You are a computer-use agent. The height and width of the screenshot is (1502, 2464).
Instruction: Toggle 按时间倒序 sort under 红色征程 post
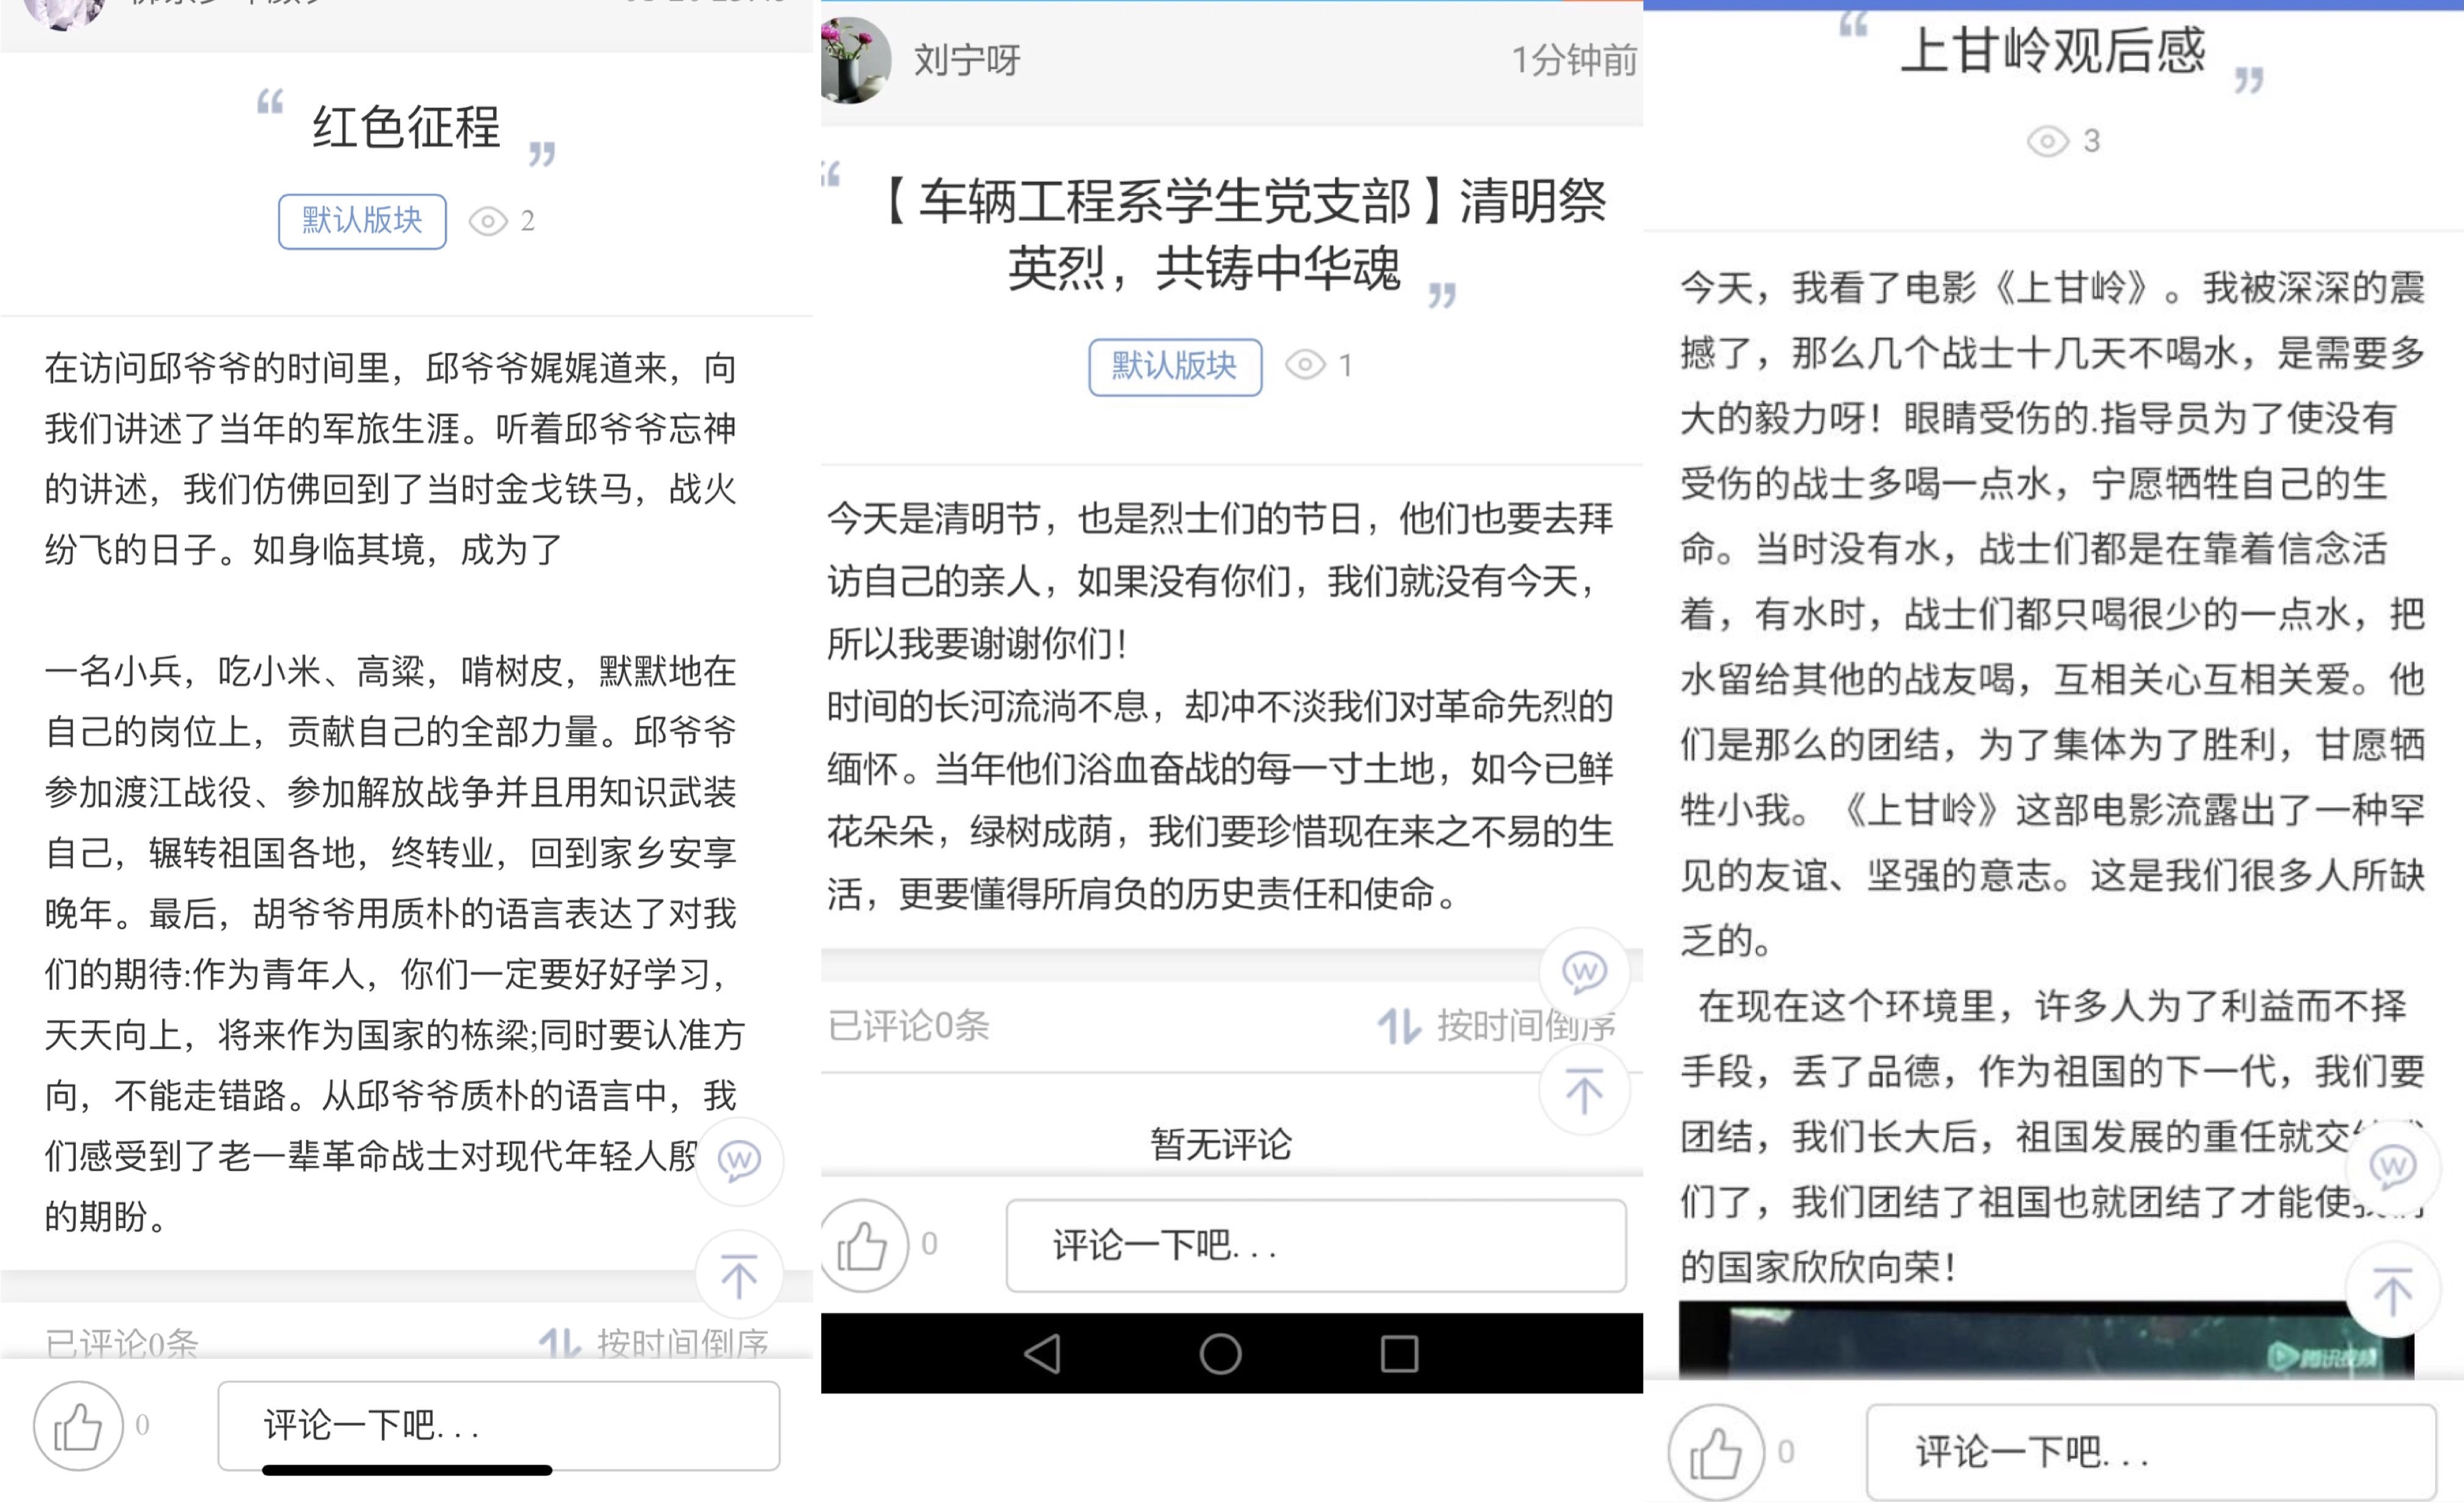coord(654,1342)
